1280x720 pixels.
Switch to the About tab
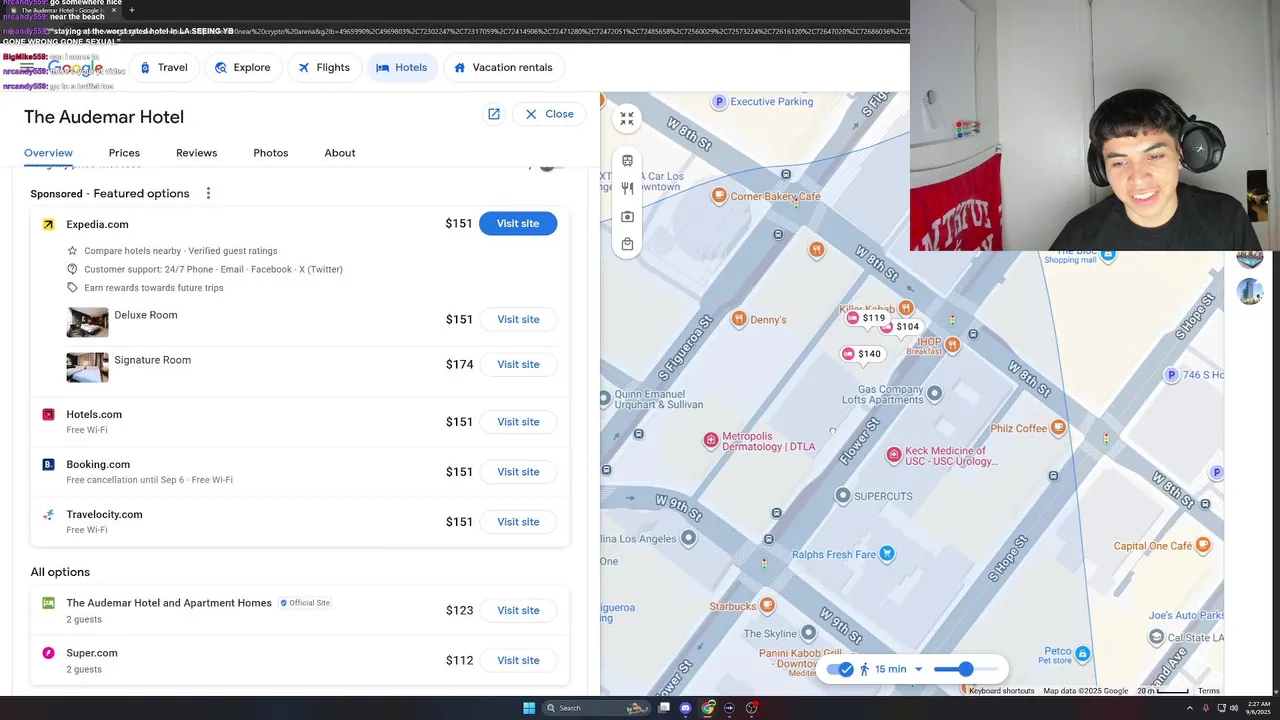pyautogui.click(x=340, y=153)
